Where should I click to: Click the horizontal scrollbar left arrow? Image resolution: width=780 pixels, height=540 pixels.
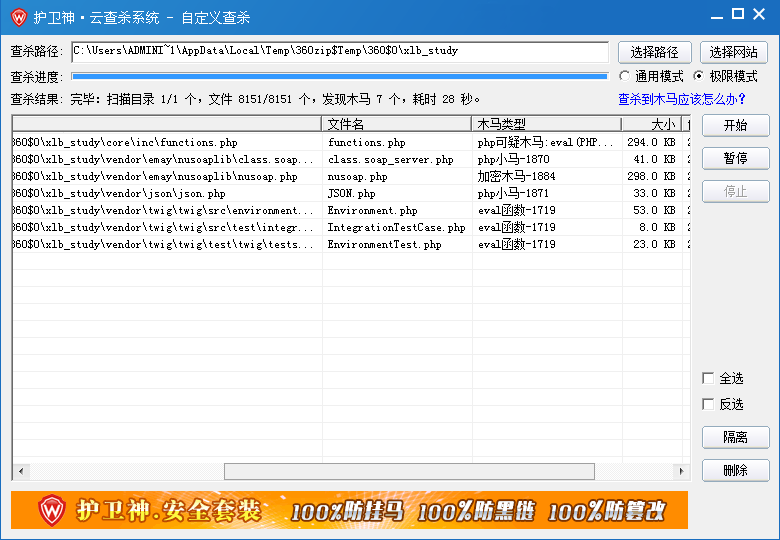pyautogui.click(x=21, y=471)
